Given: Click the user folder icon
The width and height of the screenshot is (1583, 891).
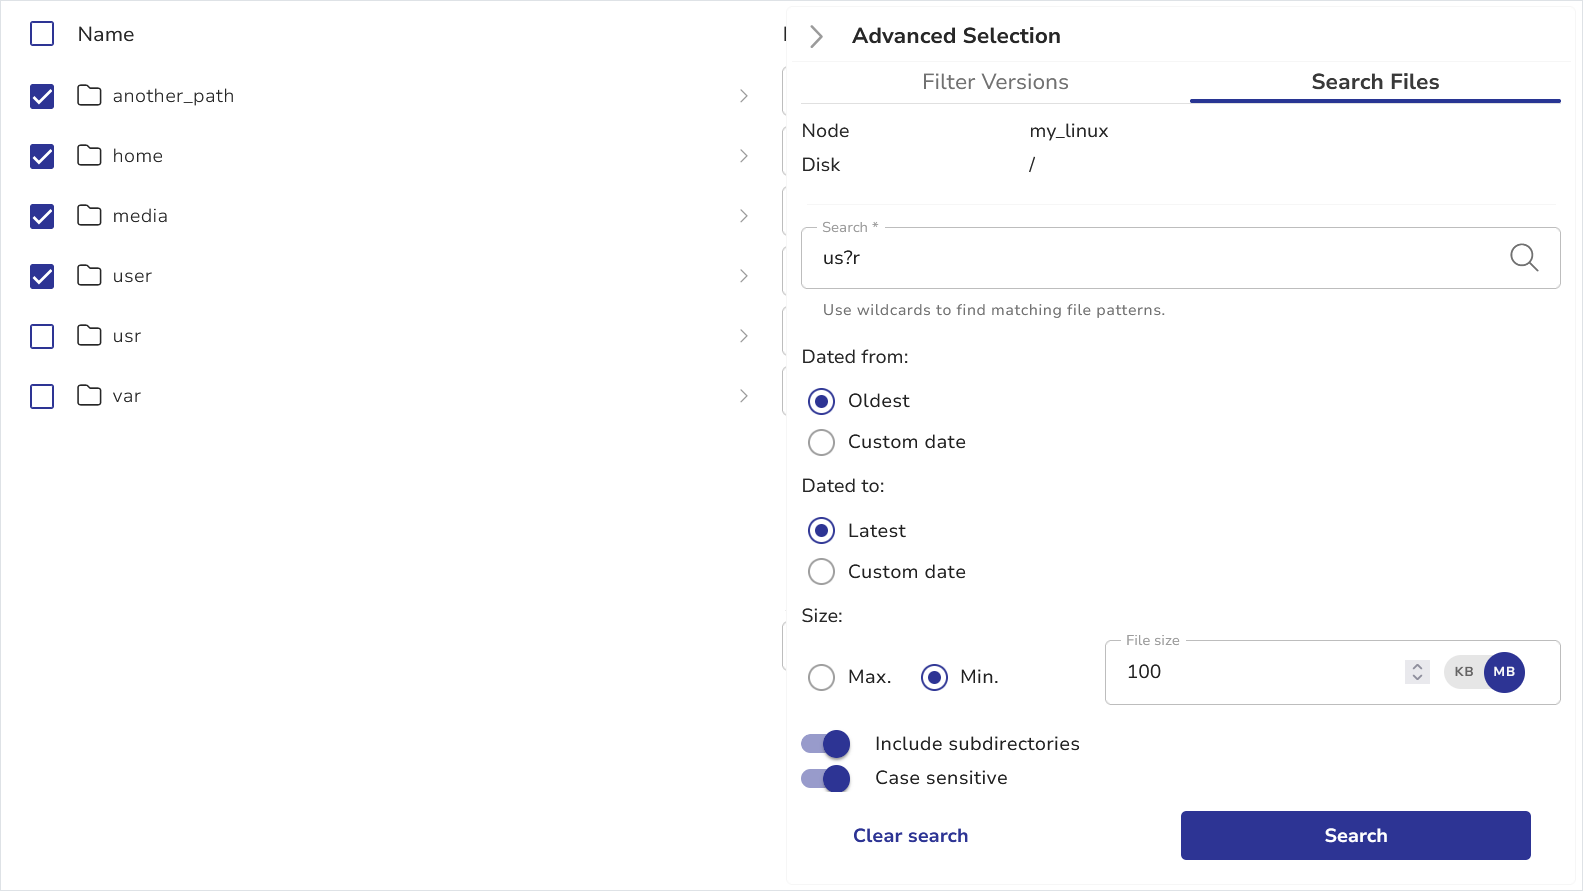Looking at the screenshot, I should point(89,276).
